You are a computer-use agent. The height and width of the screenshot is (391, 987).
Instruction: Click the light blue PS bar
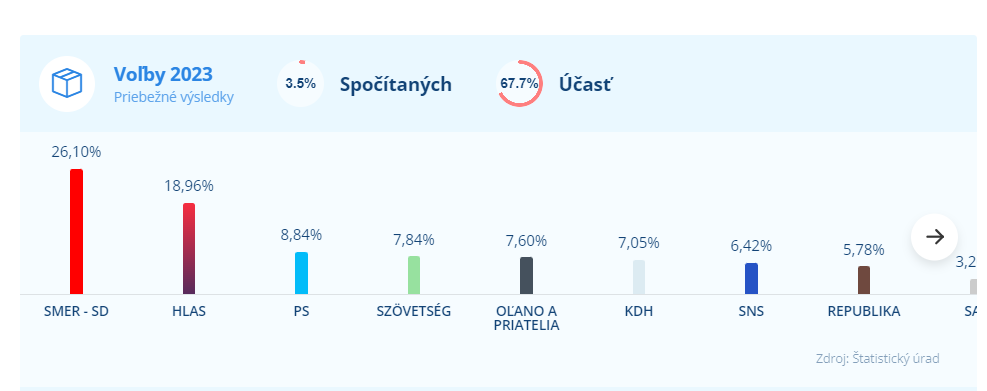point(302,273)
